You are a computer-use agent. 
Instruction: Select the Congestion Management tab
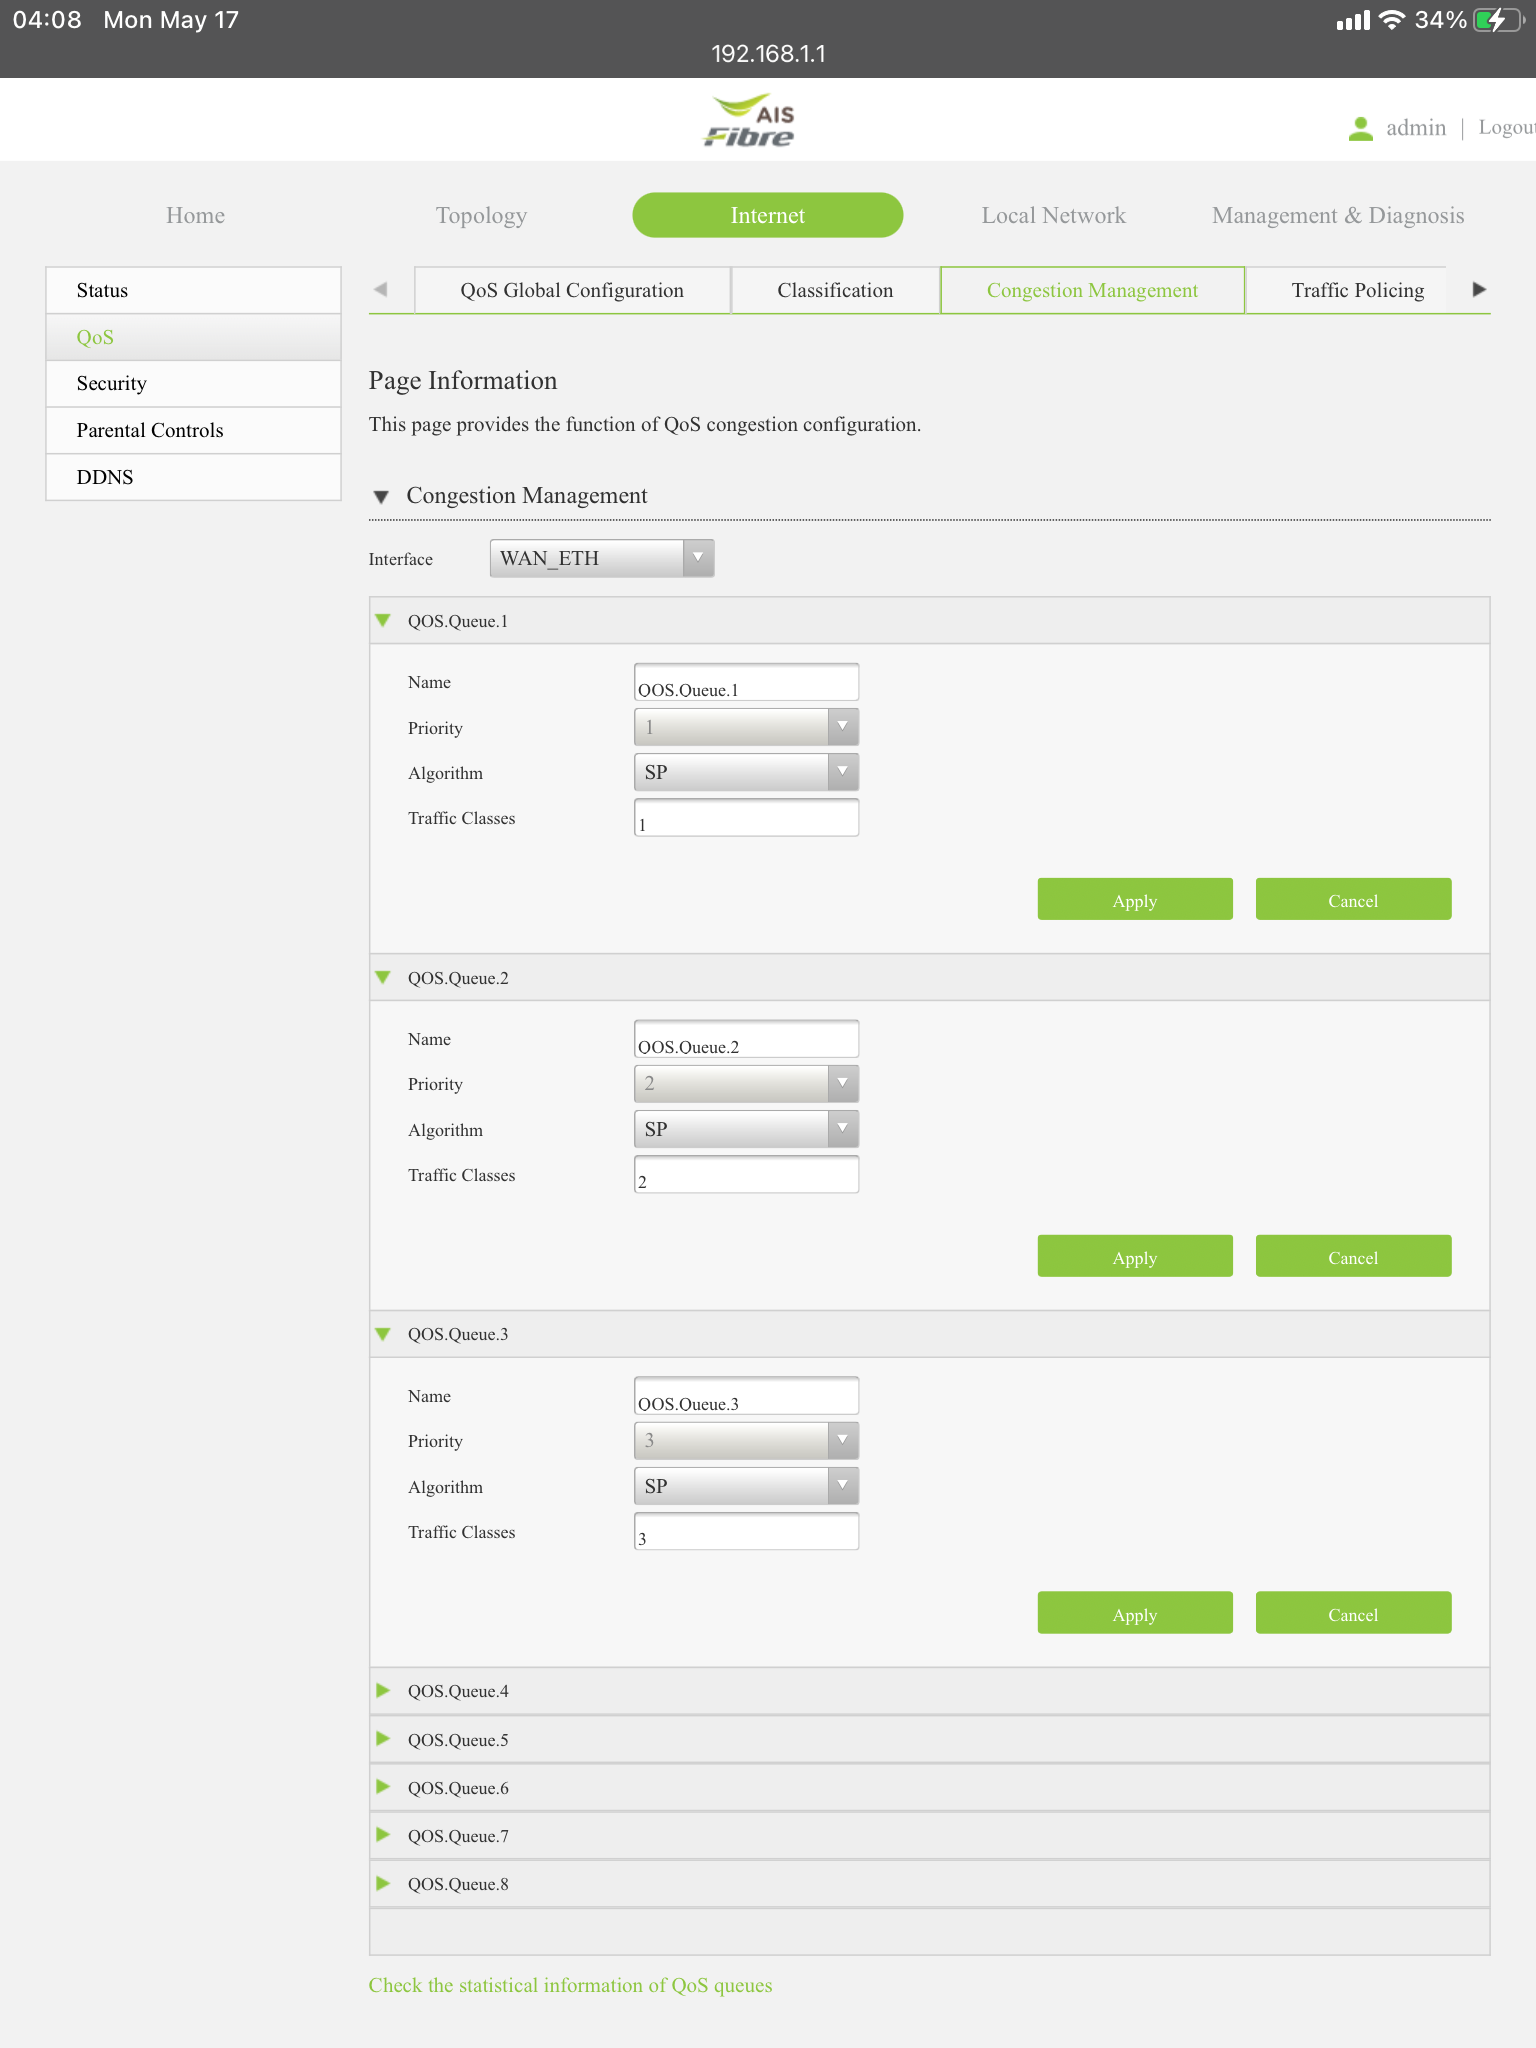(x=1092, y=290)
